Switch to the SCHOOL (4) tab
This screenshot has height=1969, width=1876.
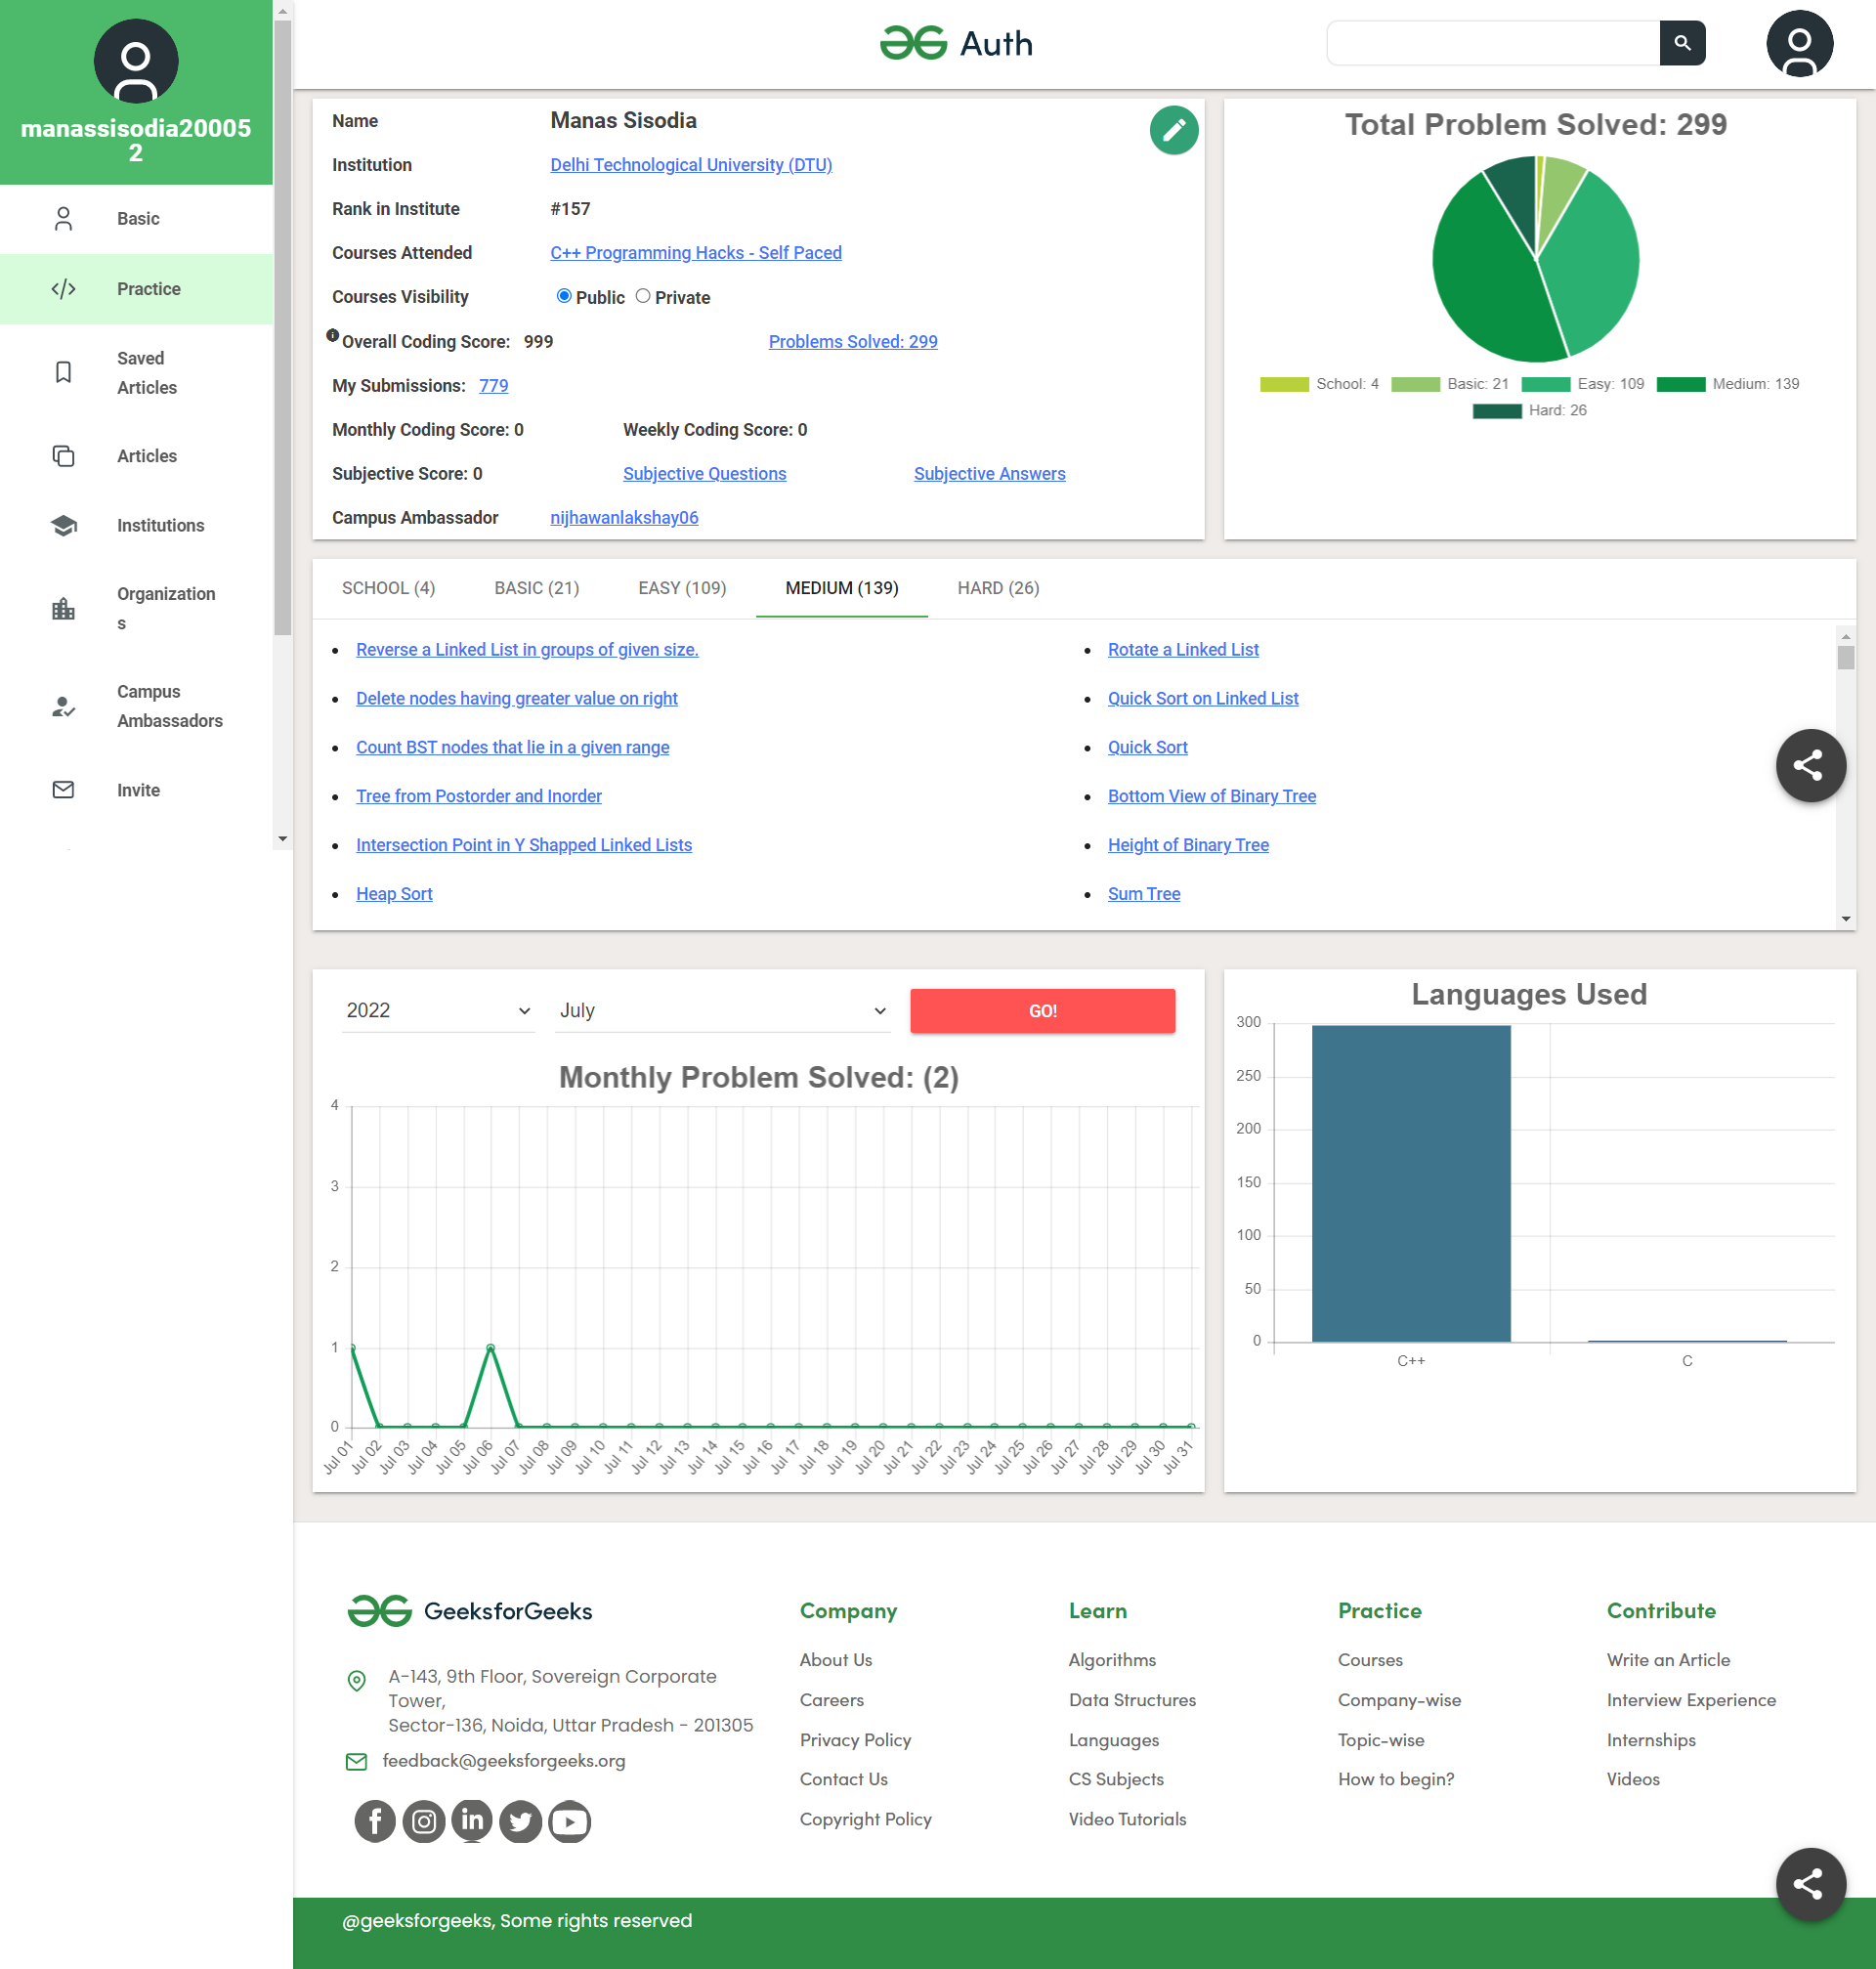(388, 588)
